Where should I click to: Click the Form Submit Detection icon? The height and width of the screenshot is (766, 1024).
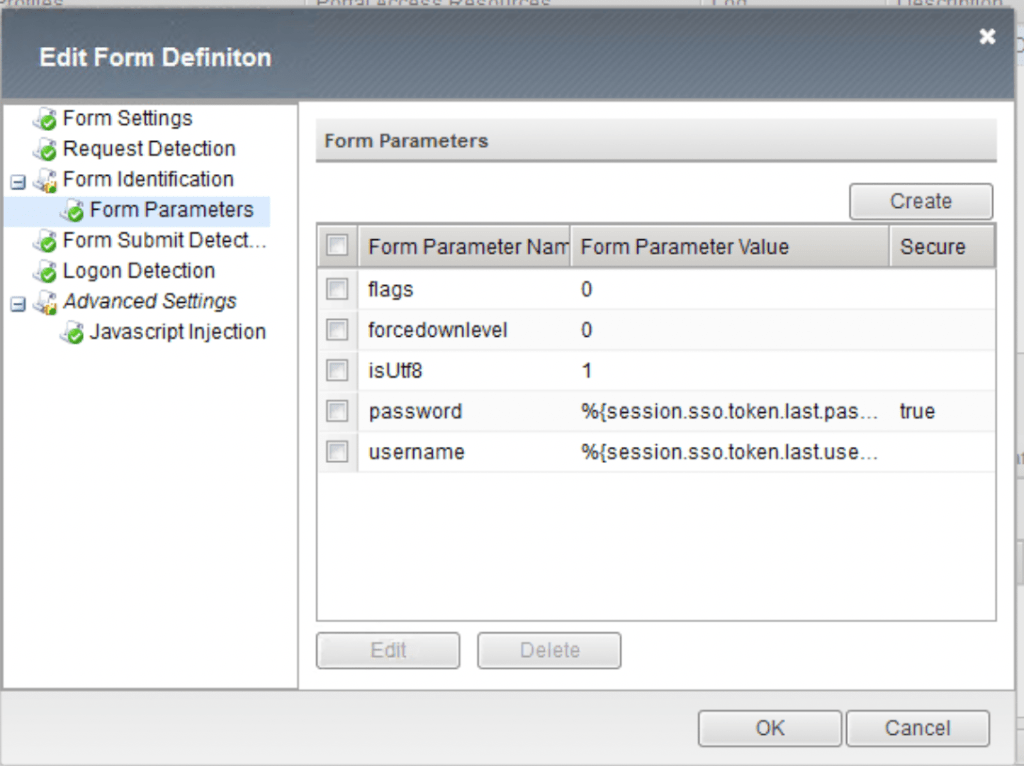46,242
